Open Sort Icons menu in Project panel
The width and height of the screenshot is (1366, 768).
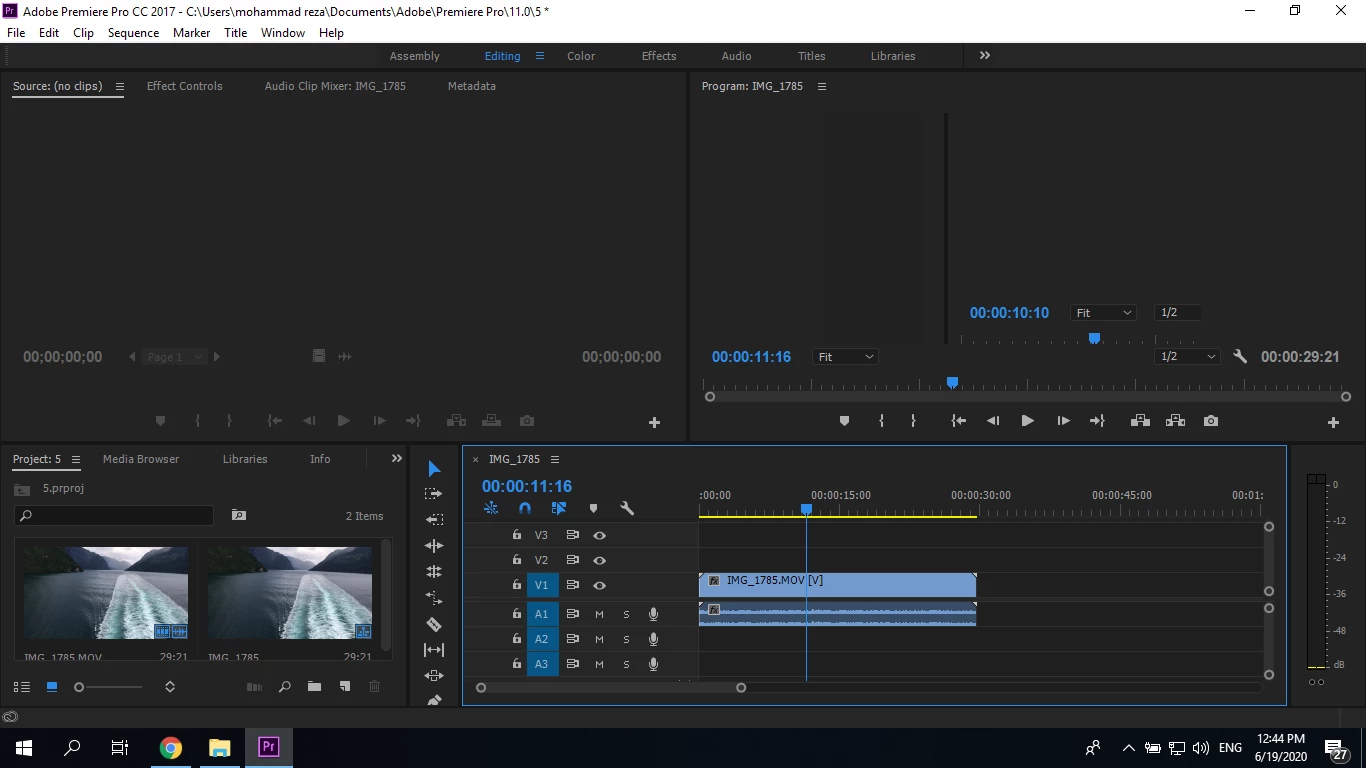(170, 687)
